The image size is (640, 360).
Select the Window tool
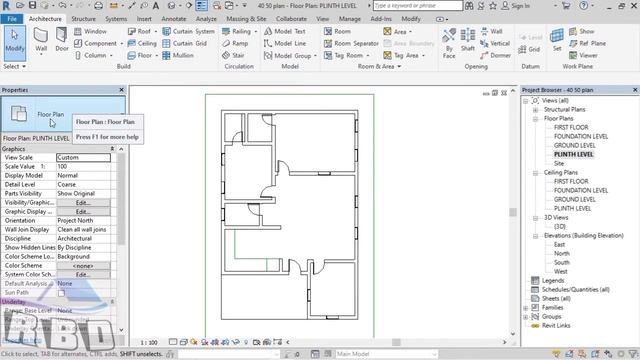(91, 31)
